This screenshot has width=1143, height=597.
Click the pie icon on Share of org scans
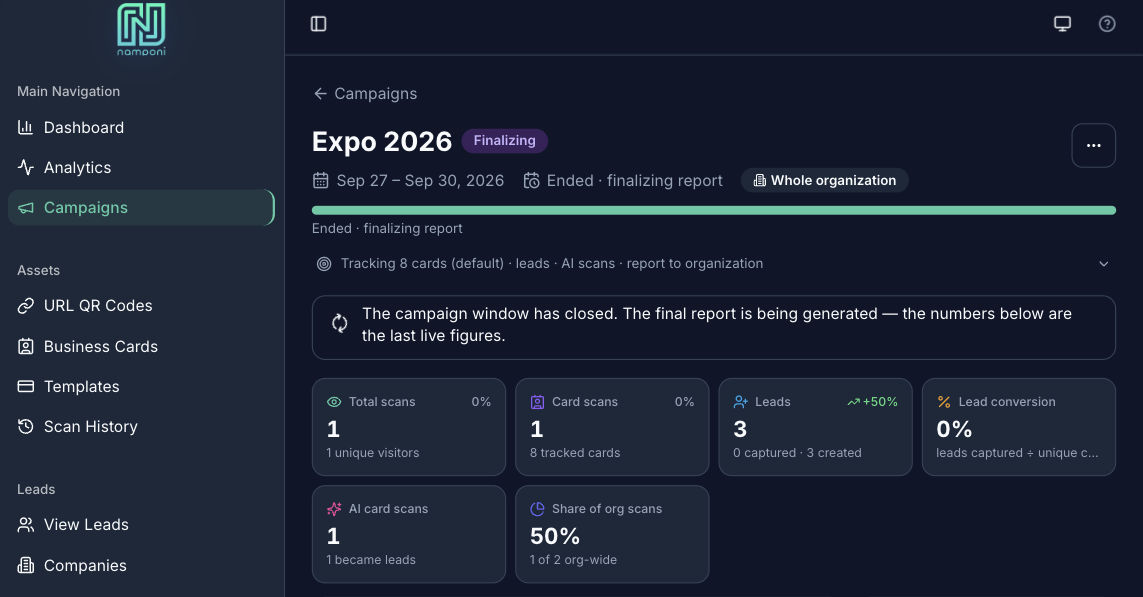tap(537, 509)
